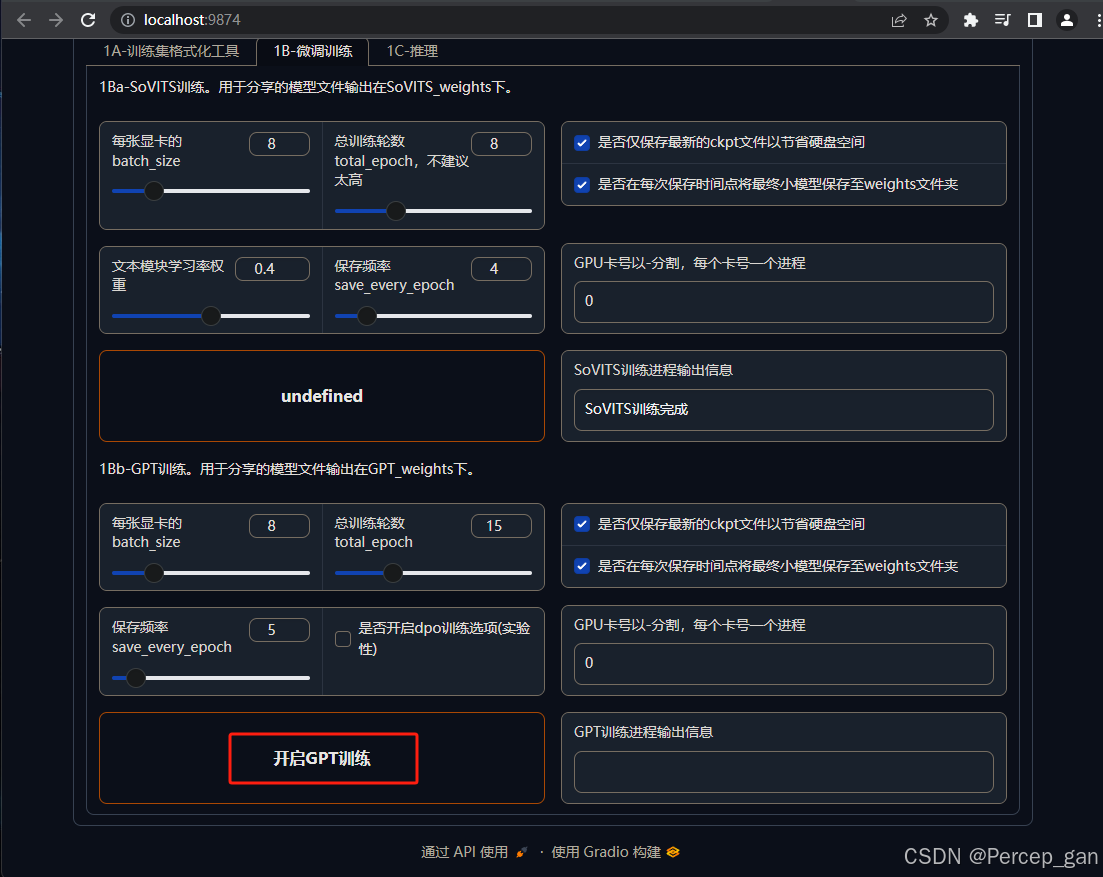Click the GPT save_every_epoch slider
Viewport: 1103px width, 877px height.
click(x=211, y=678)
